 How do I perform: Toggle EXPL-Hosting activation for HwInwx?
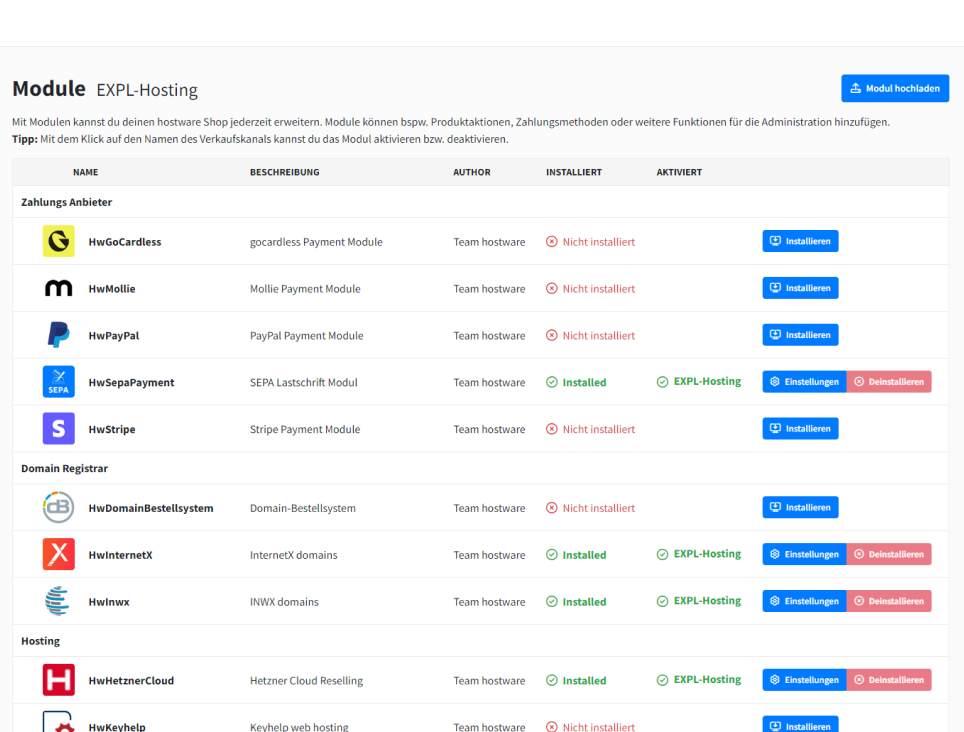point(707,600)
